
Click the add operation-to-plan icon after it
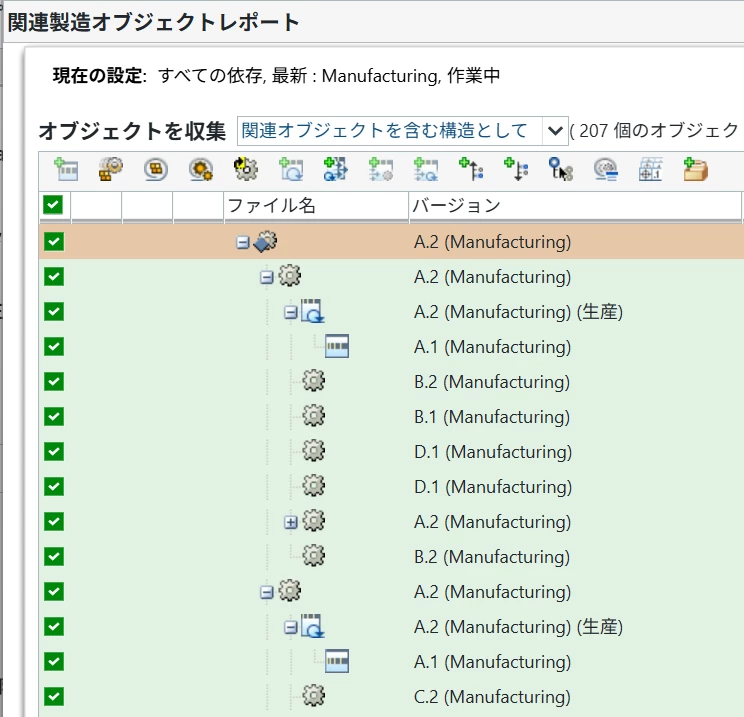(426, 169)
